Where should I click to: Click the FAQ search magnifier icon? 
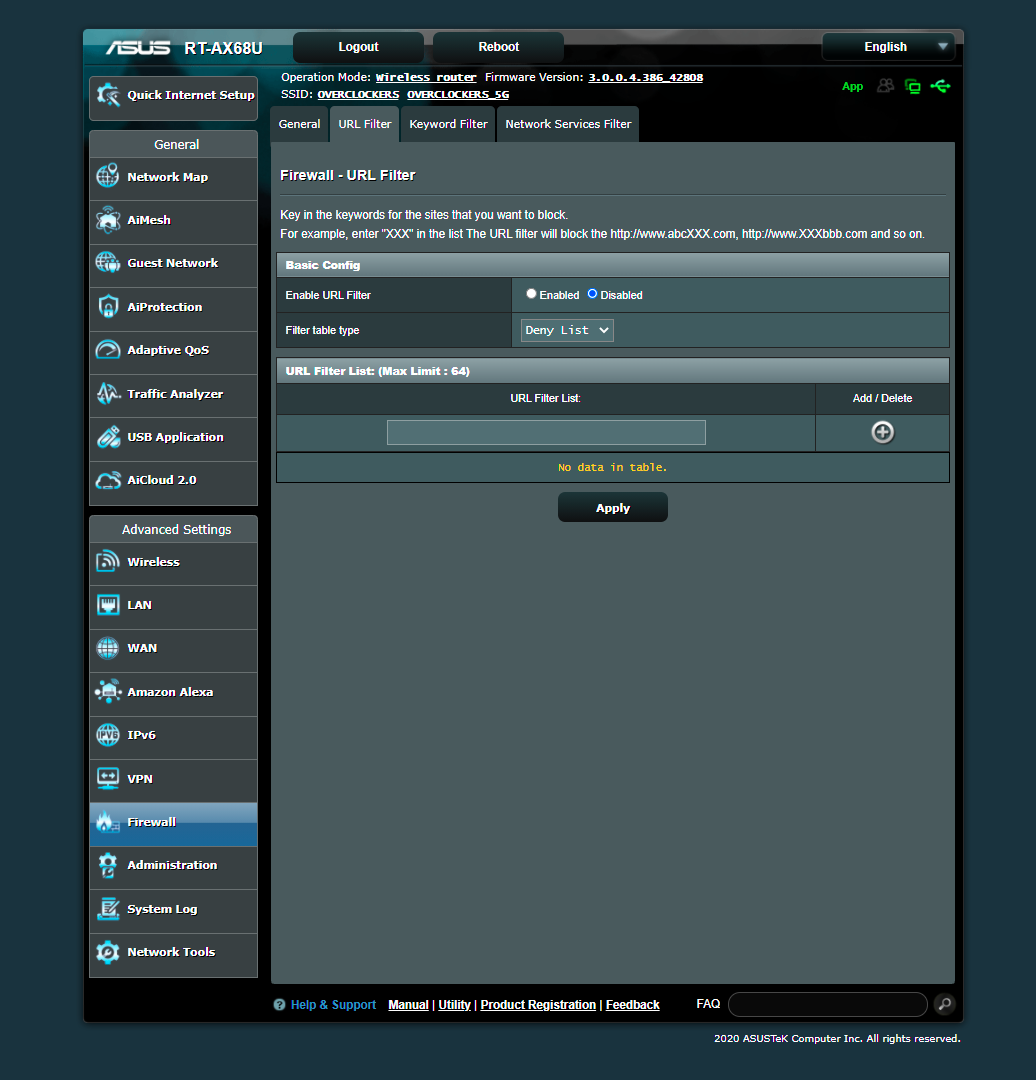coord(945,1004)
